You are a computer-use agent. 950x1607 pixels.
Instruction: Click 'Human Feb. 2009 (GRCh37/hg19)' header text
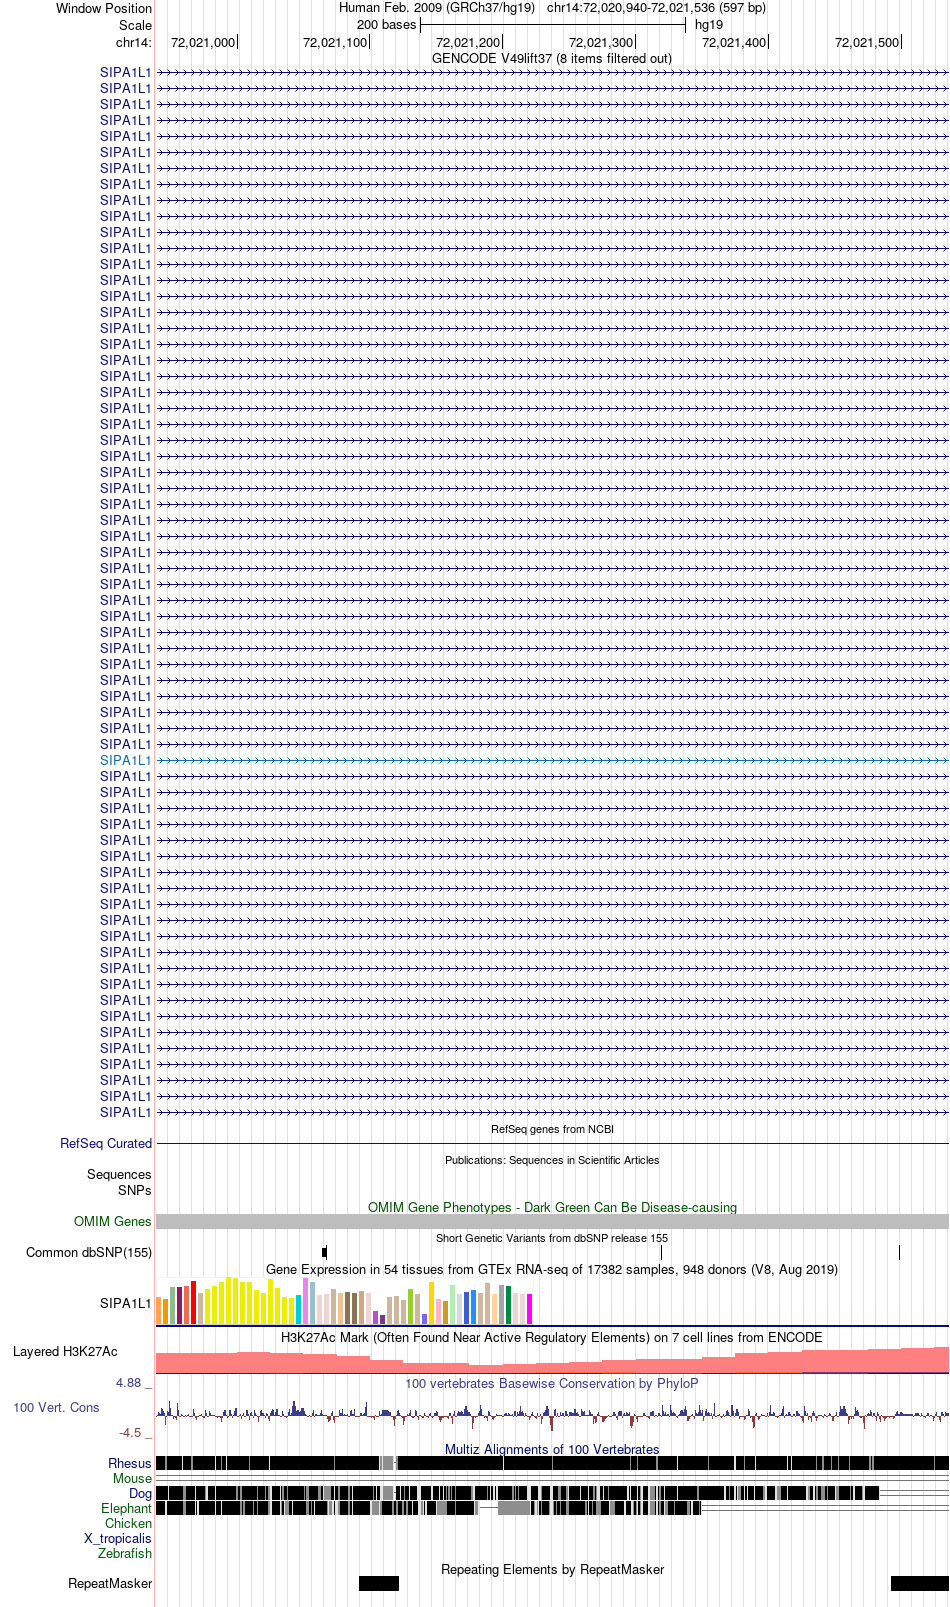point(437,7)
